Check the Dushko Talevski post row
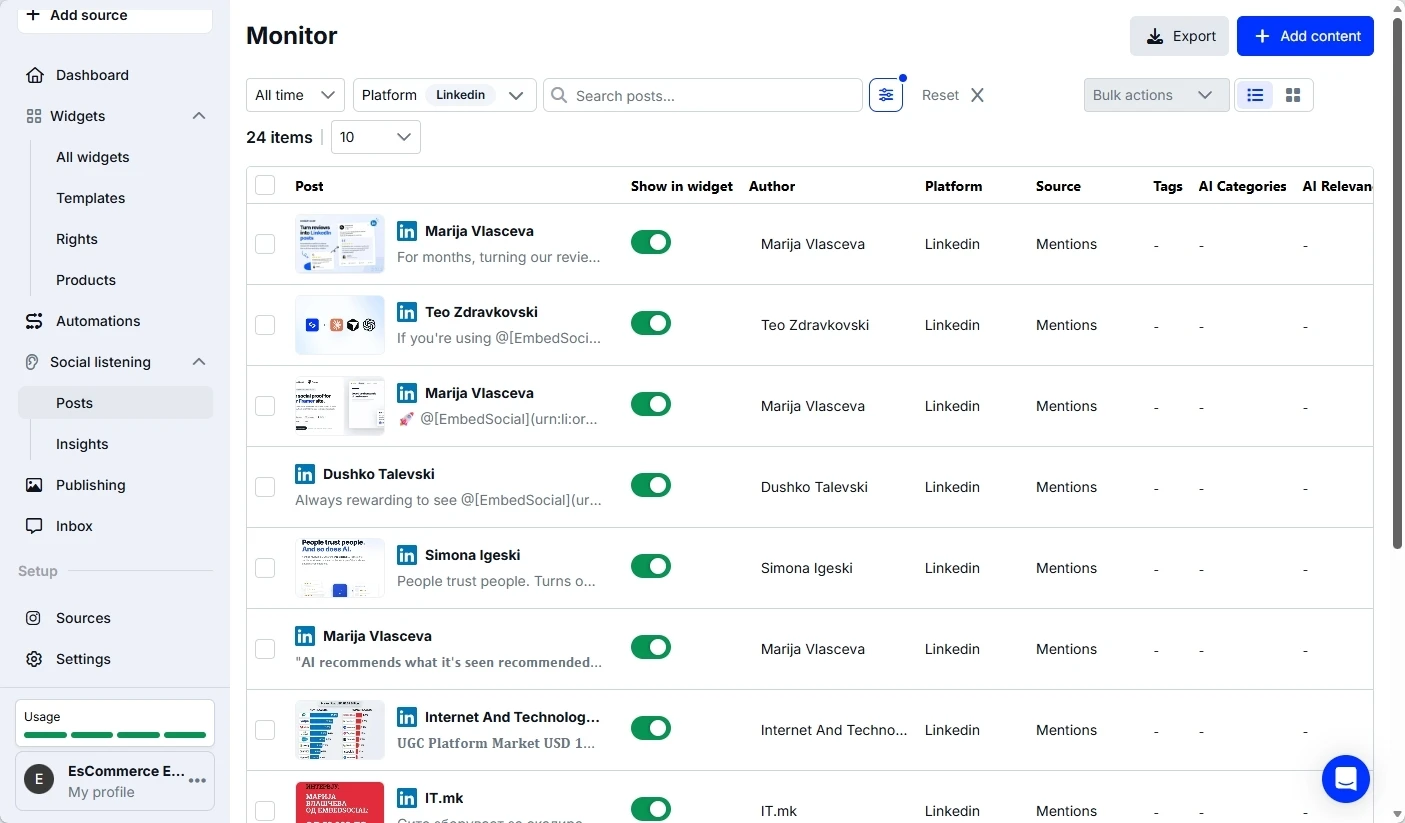The height and width of the screenshot is (823, 1405). [265, 487]
